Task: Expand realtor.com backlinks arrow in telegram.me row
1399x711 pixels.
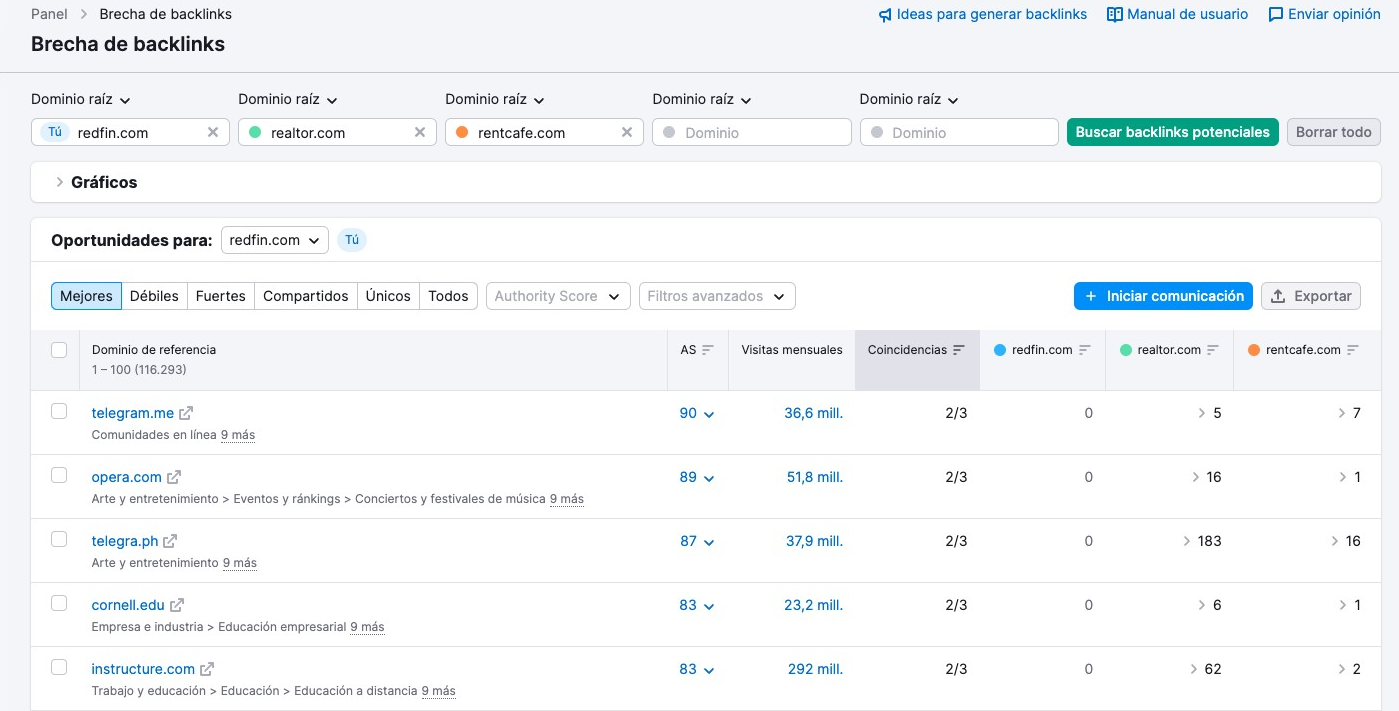Action: point(1202,413)
